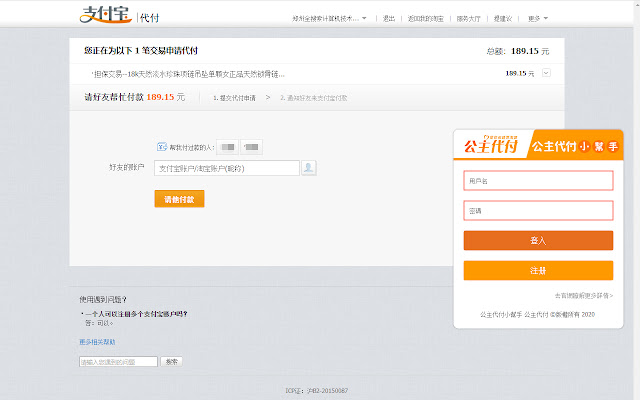Click the 使用遇到问题？ heading

(x=103, y=300)
